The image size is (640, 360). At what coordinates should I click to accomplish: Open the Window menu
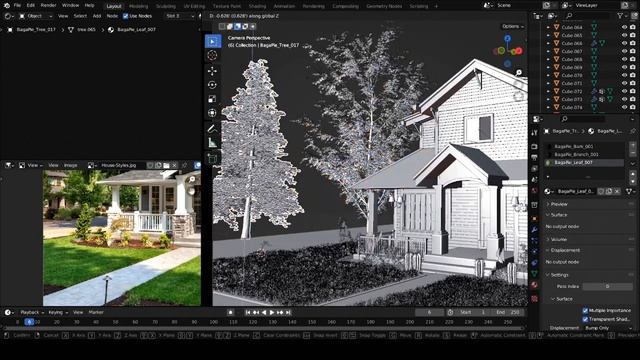(71, 5)
